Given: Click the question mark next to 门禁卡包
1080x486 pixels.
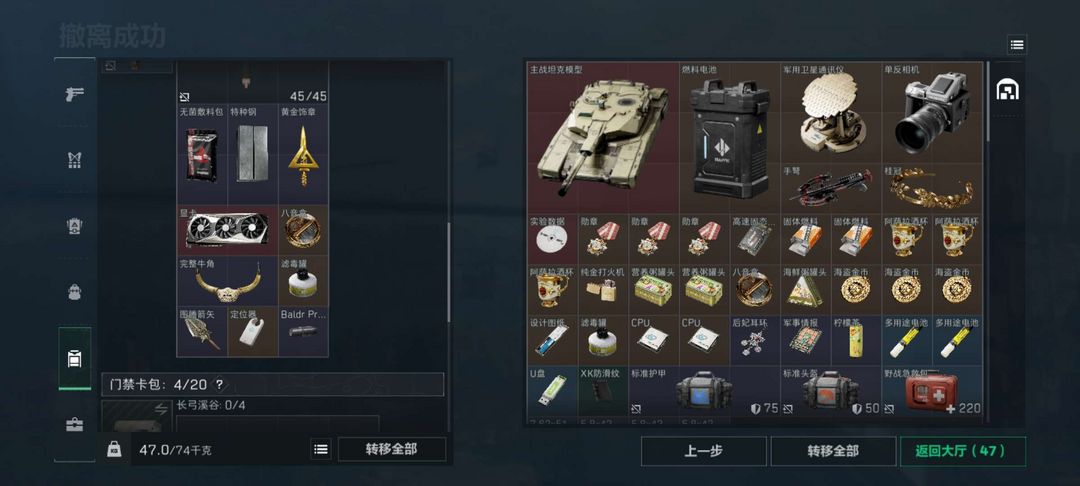Looking at the screenshot, I should coord(219,385).
